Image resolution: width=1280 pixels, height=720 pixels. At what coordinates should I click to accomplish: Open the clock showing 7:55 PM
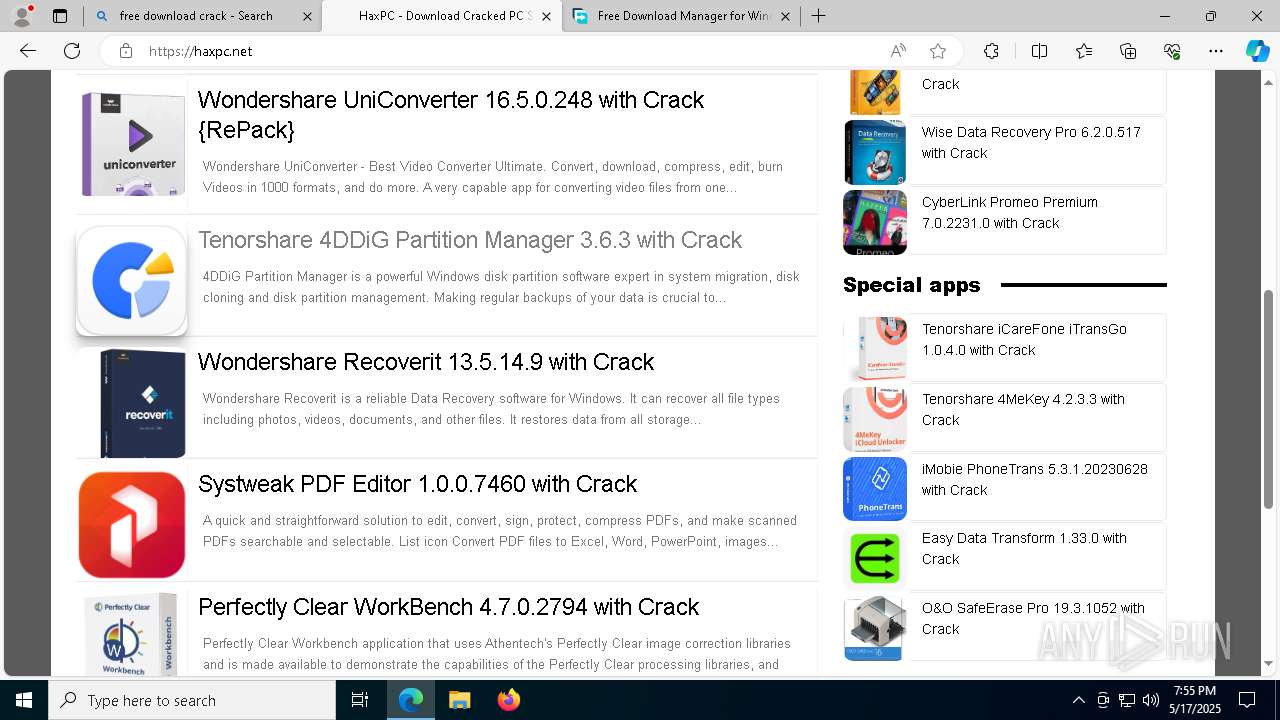pos(1195,700)
